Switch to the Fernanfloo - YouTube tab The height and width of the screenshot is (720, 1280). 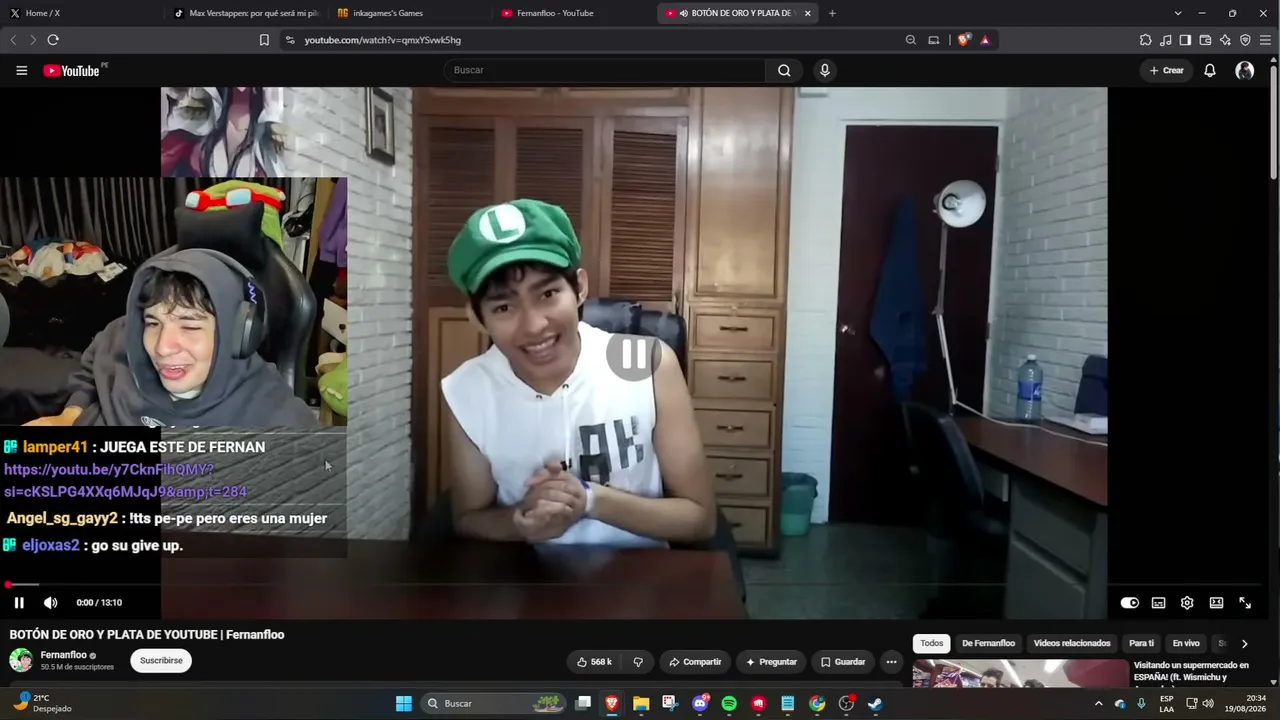click(x=572, y=13)
